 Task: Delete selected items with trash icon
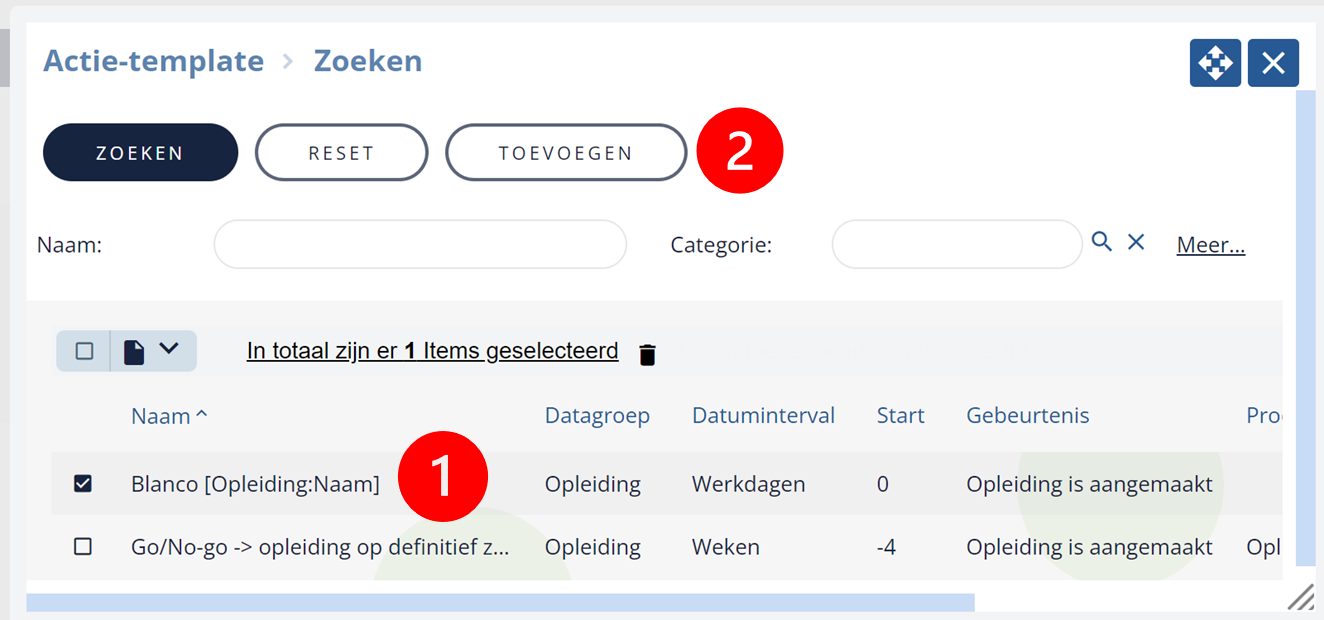click(648, 354)
